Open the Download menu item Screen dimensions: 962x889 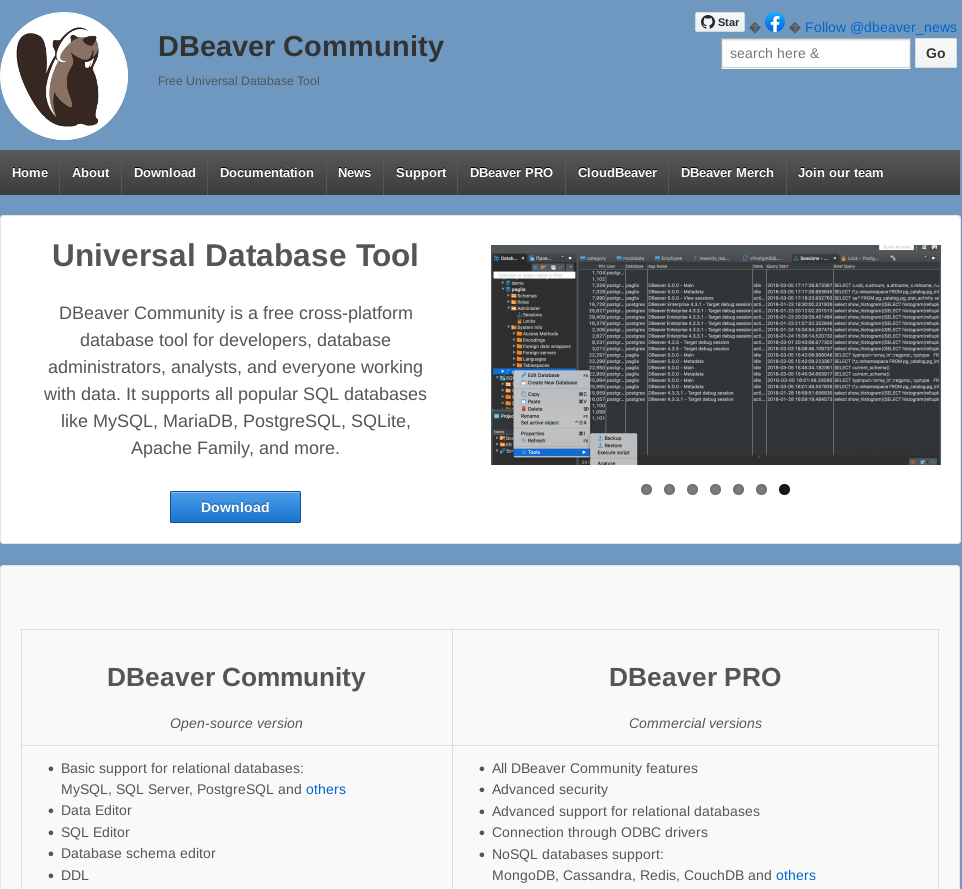[165, 173]
